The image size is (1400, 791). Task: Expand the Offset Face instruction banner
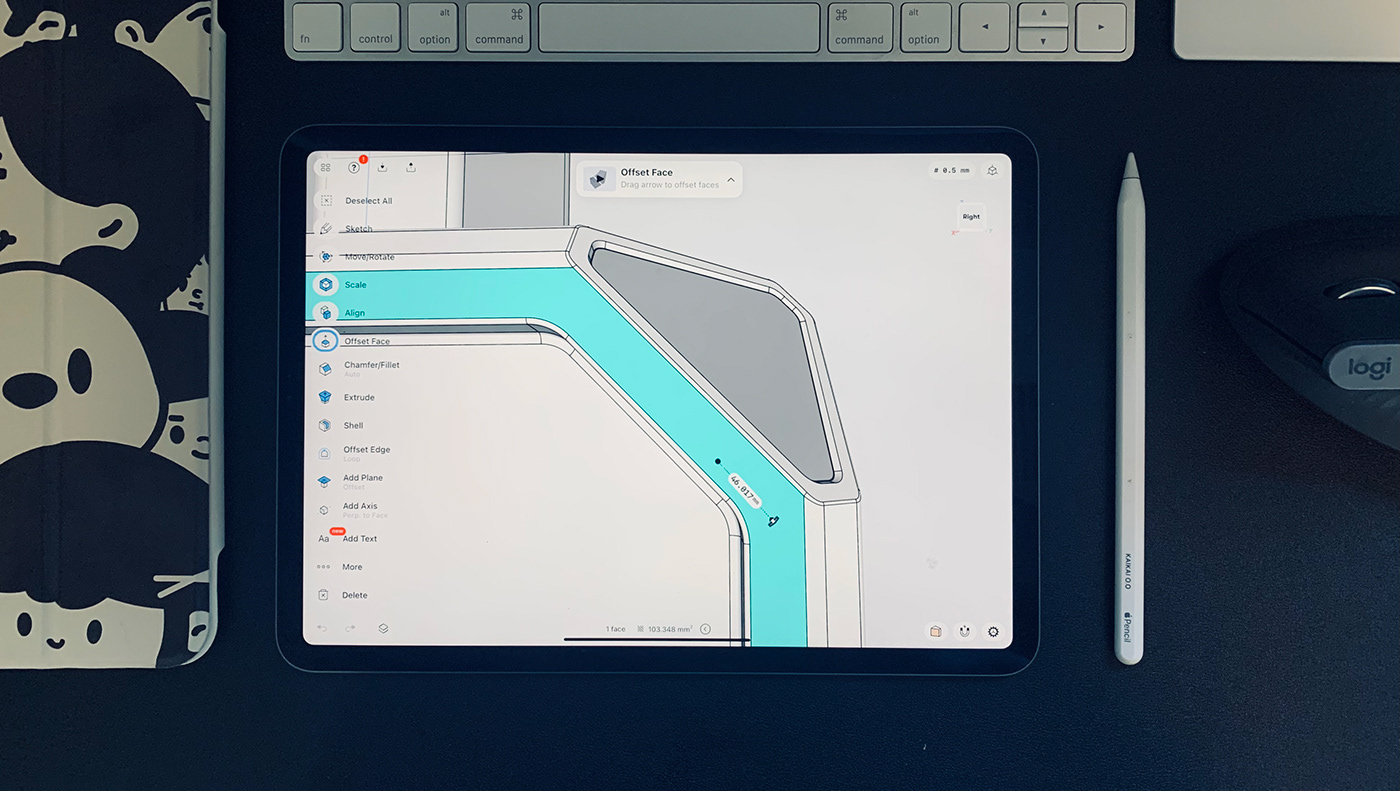click(731, 181)
